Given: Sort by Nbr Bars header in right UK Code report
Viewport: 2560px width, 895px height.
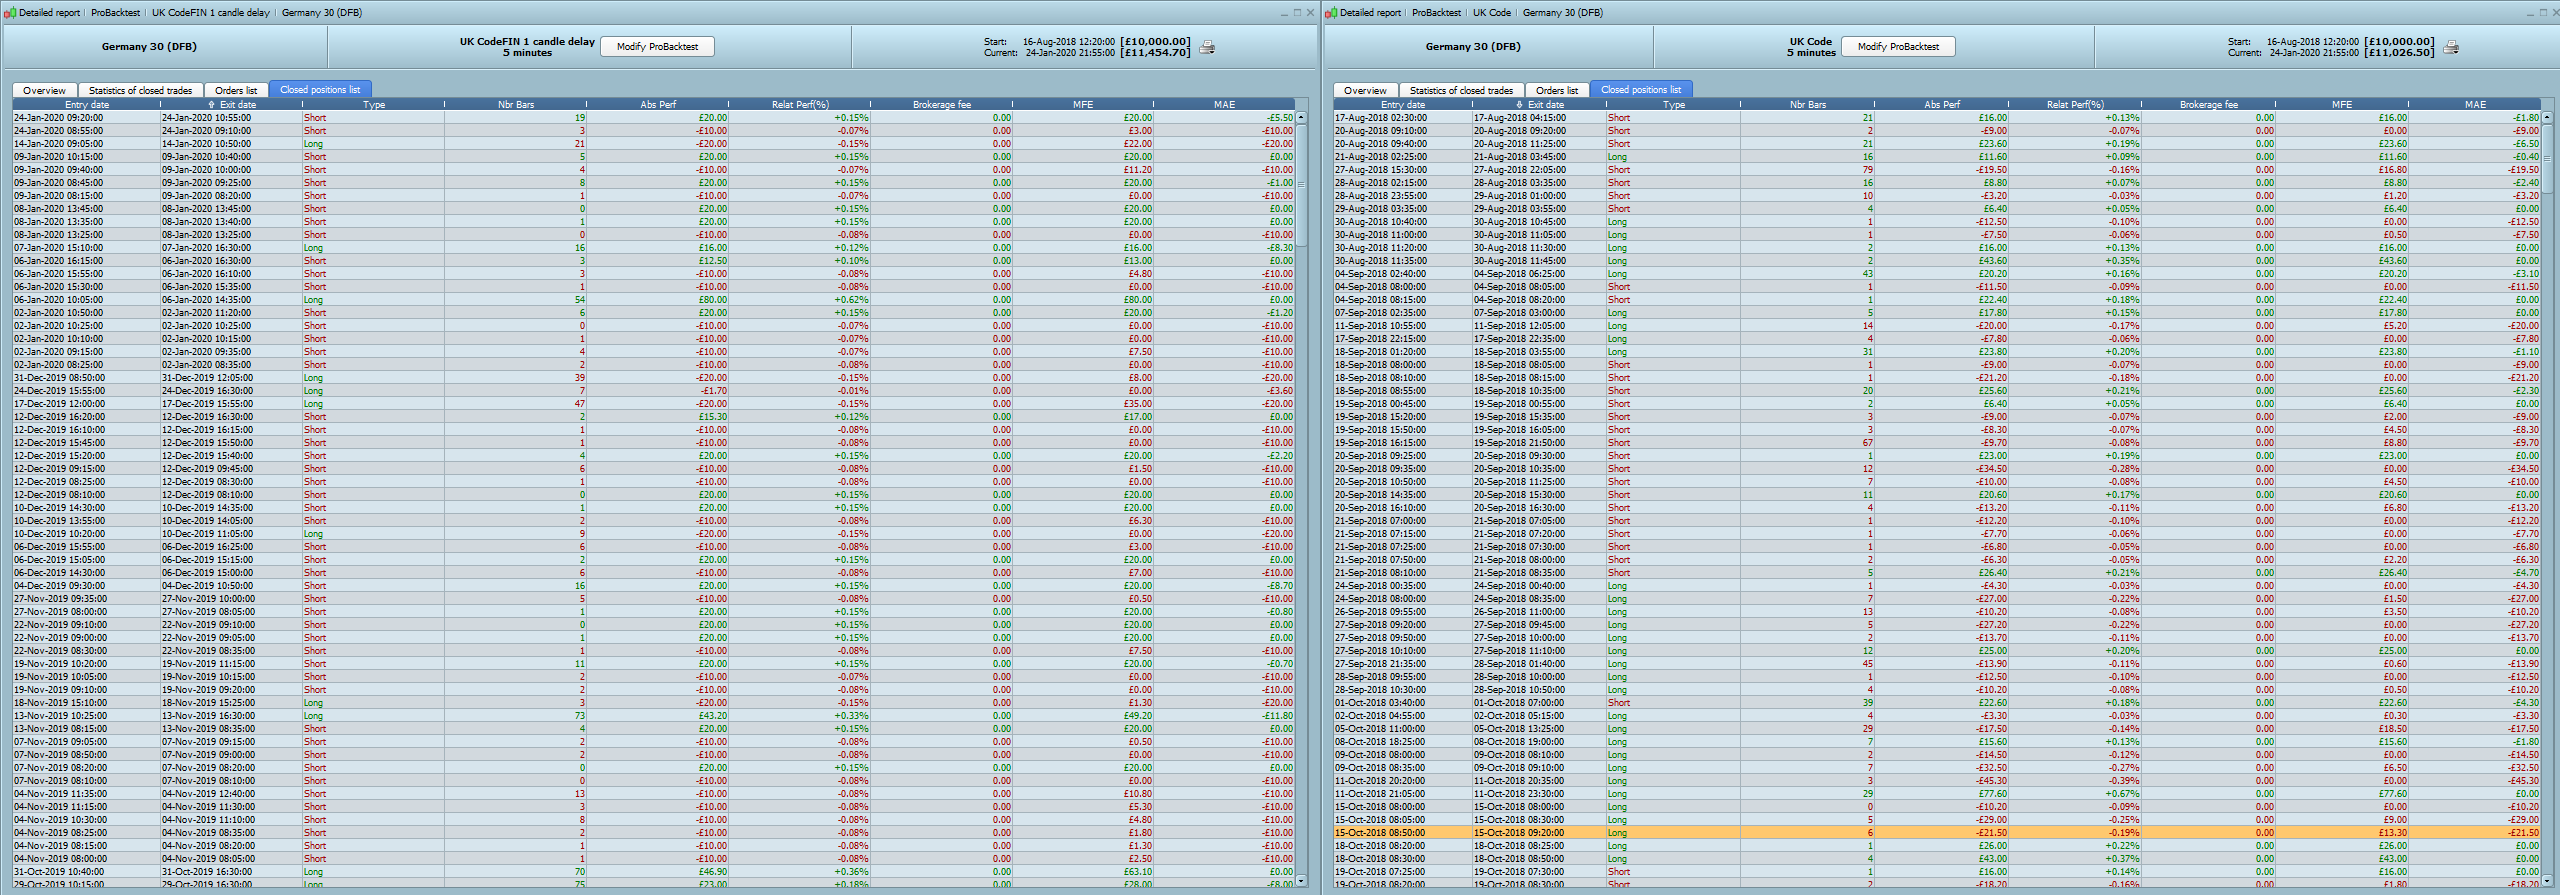Looking at the screenshot, I should [1808, 104].
